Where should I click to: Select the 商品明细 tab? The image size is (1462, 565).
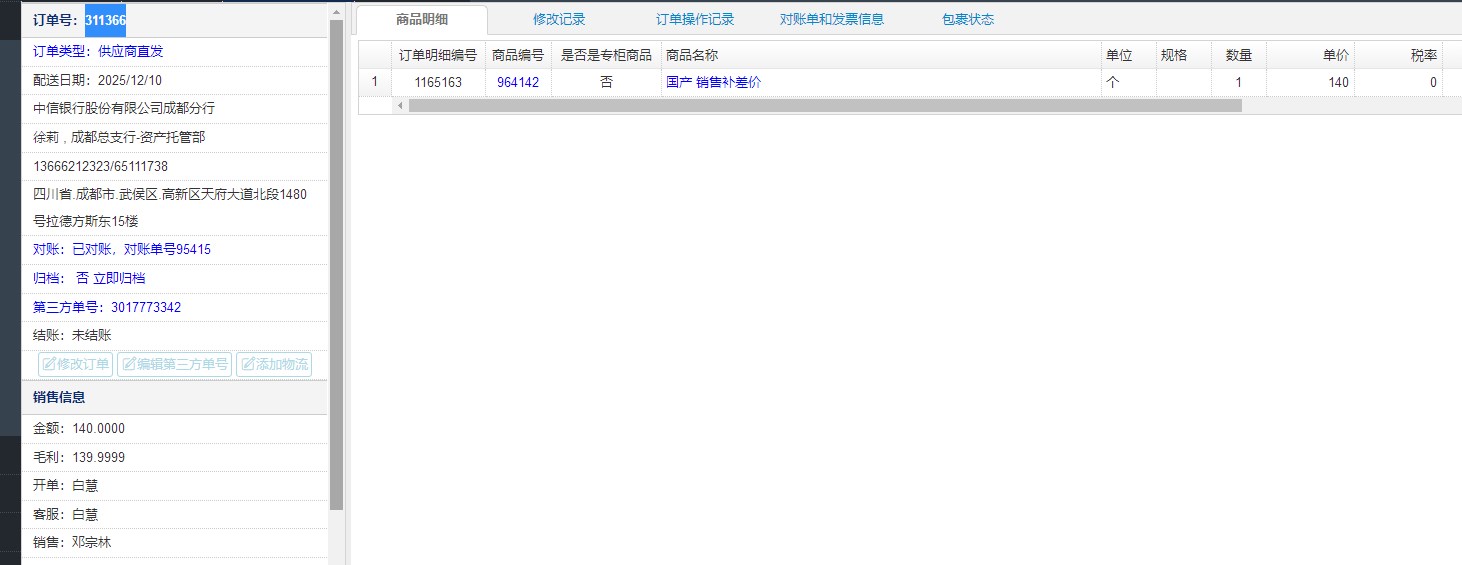422,19
